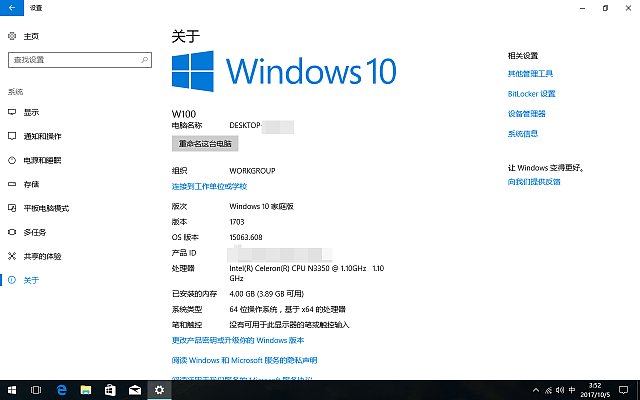Click the WORKGROUP organization value
This screenshot has height=400, width=640.
[x=252, y=171]
